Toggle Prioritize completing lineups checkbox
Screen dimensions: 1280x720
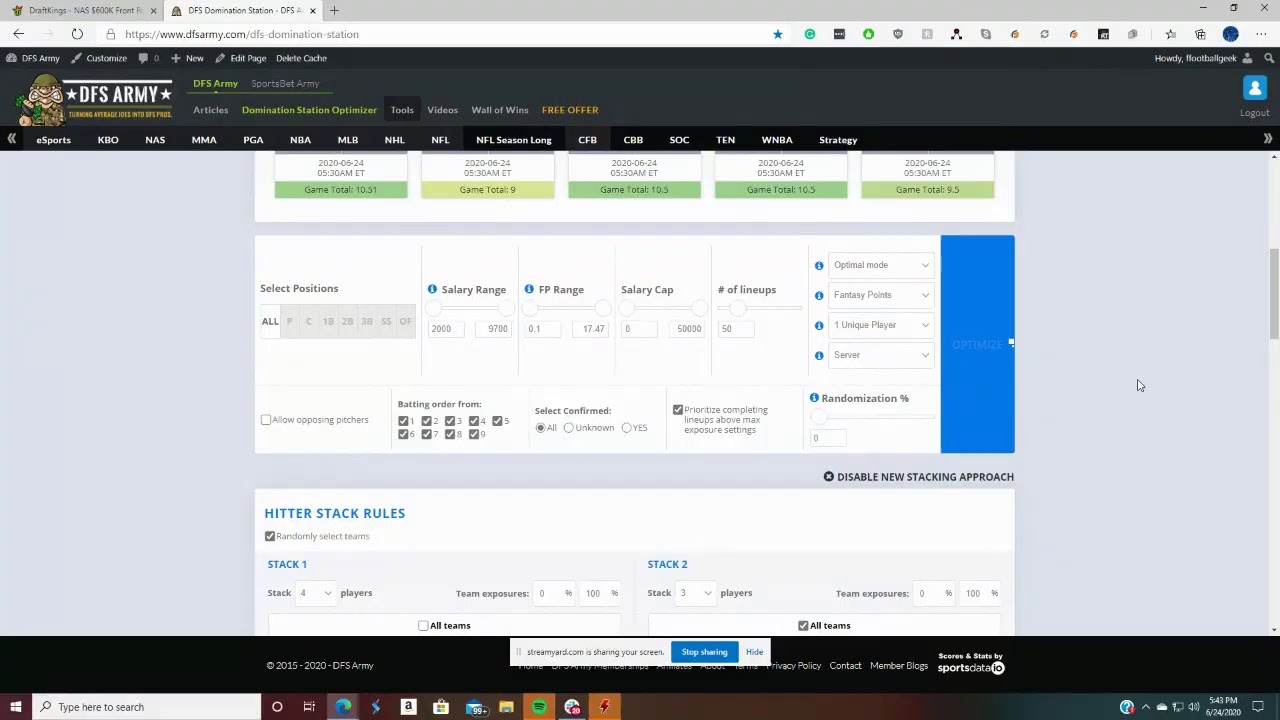click(678, 410)
